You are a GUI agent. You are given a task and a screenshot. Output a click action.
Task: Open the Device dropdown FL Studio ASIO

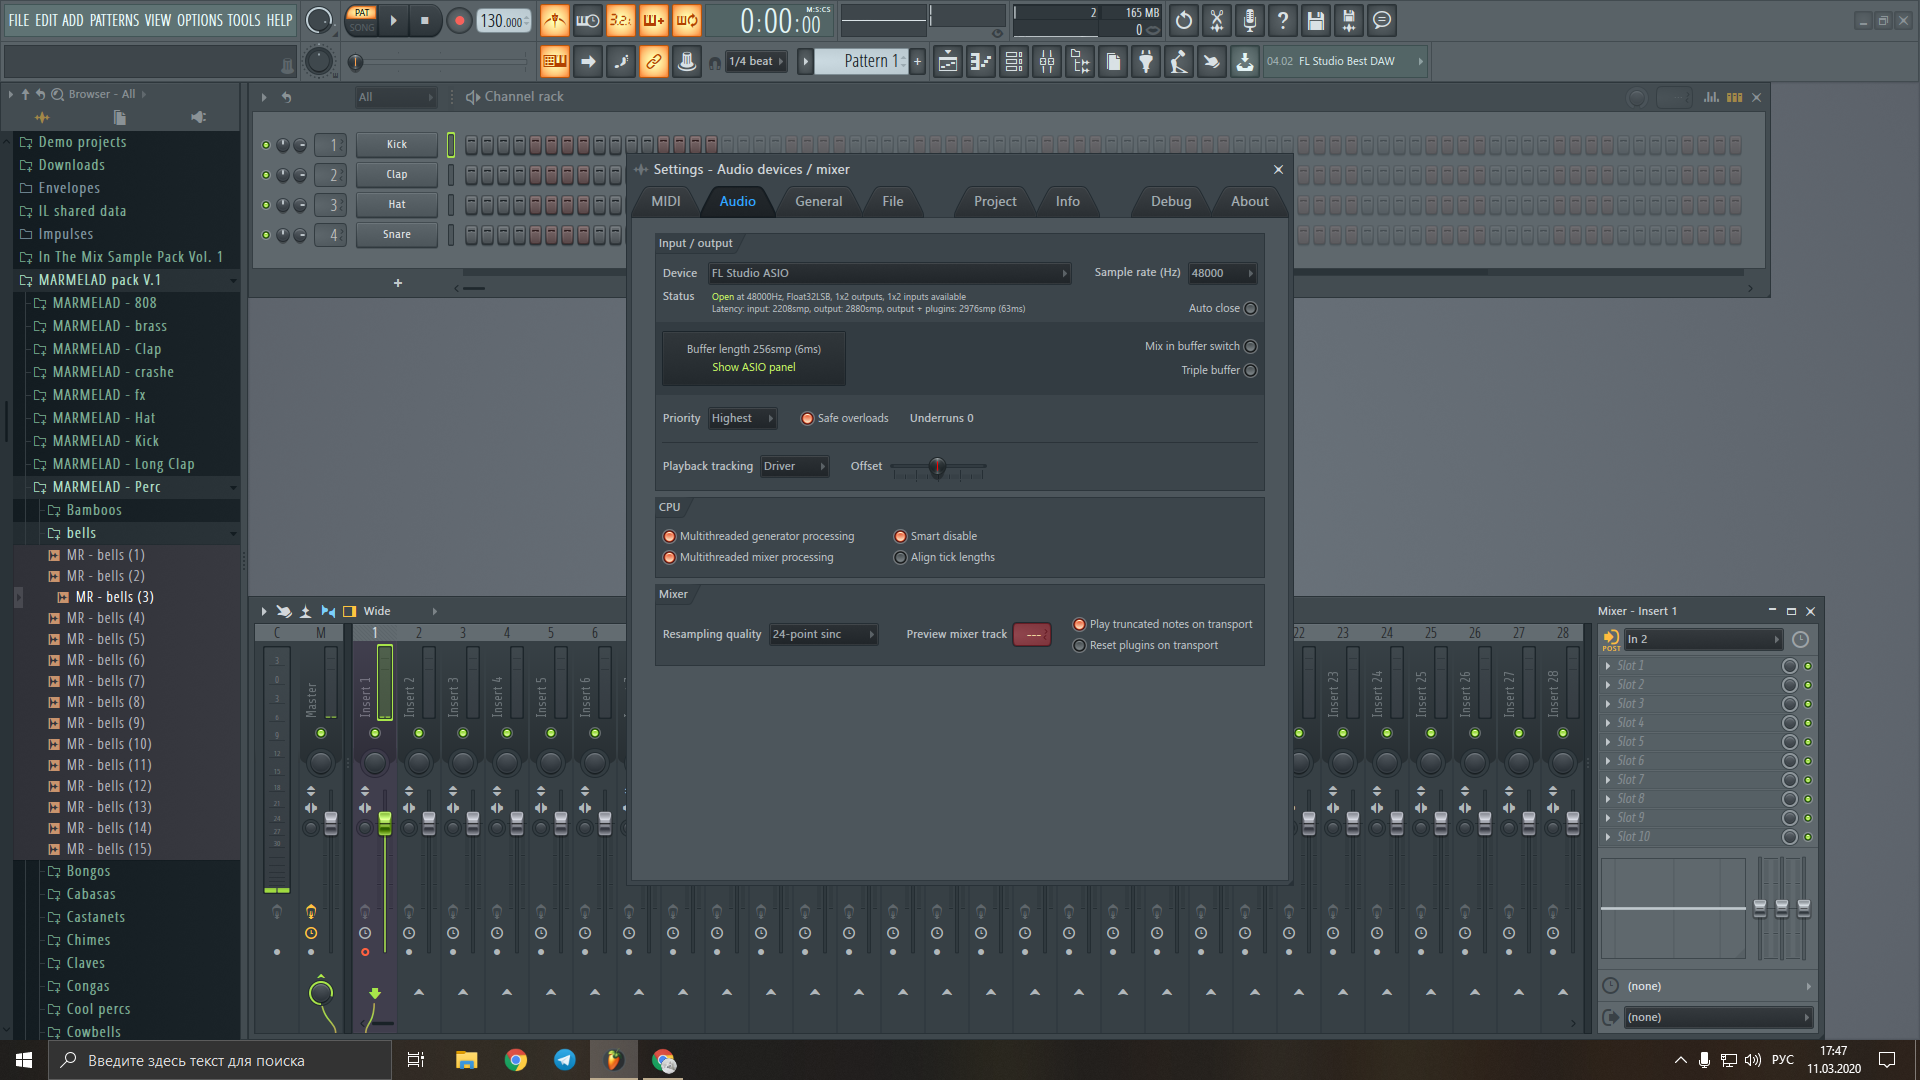pyautogui.click(x=889, y=273)
